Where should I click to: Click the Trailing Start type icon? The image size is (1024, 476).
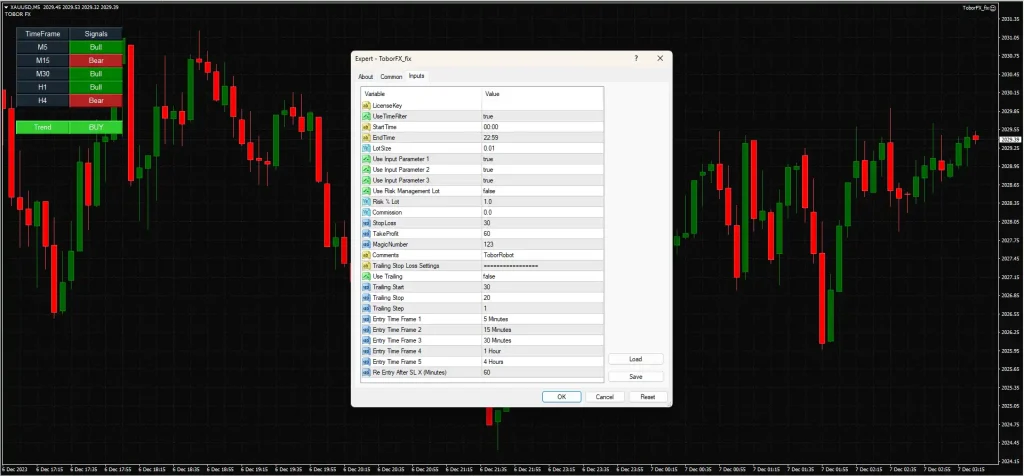pos(366,287)
